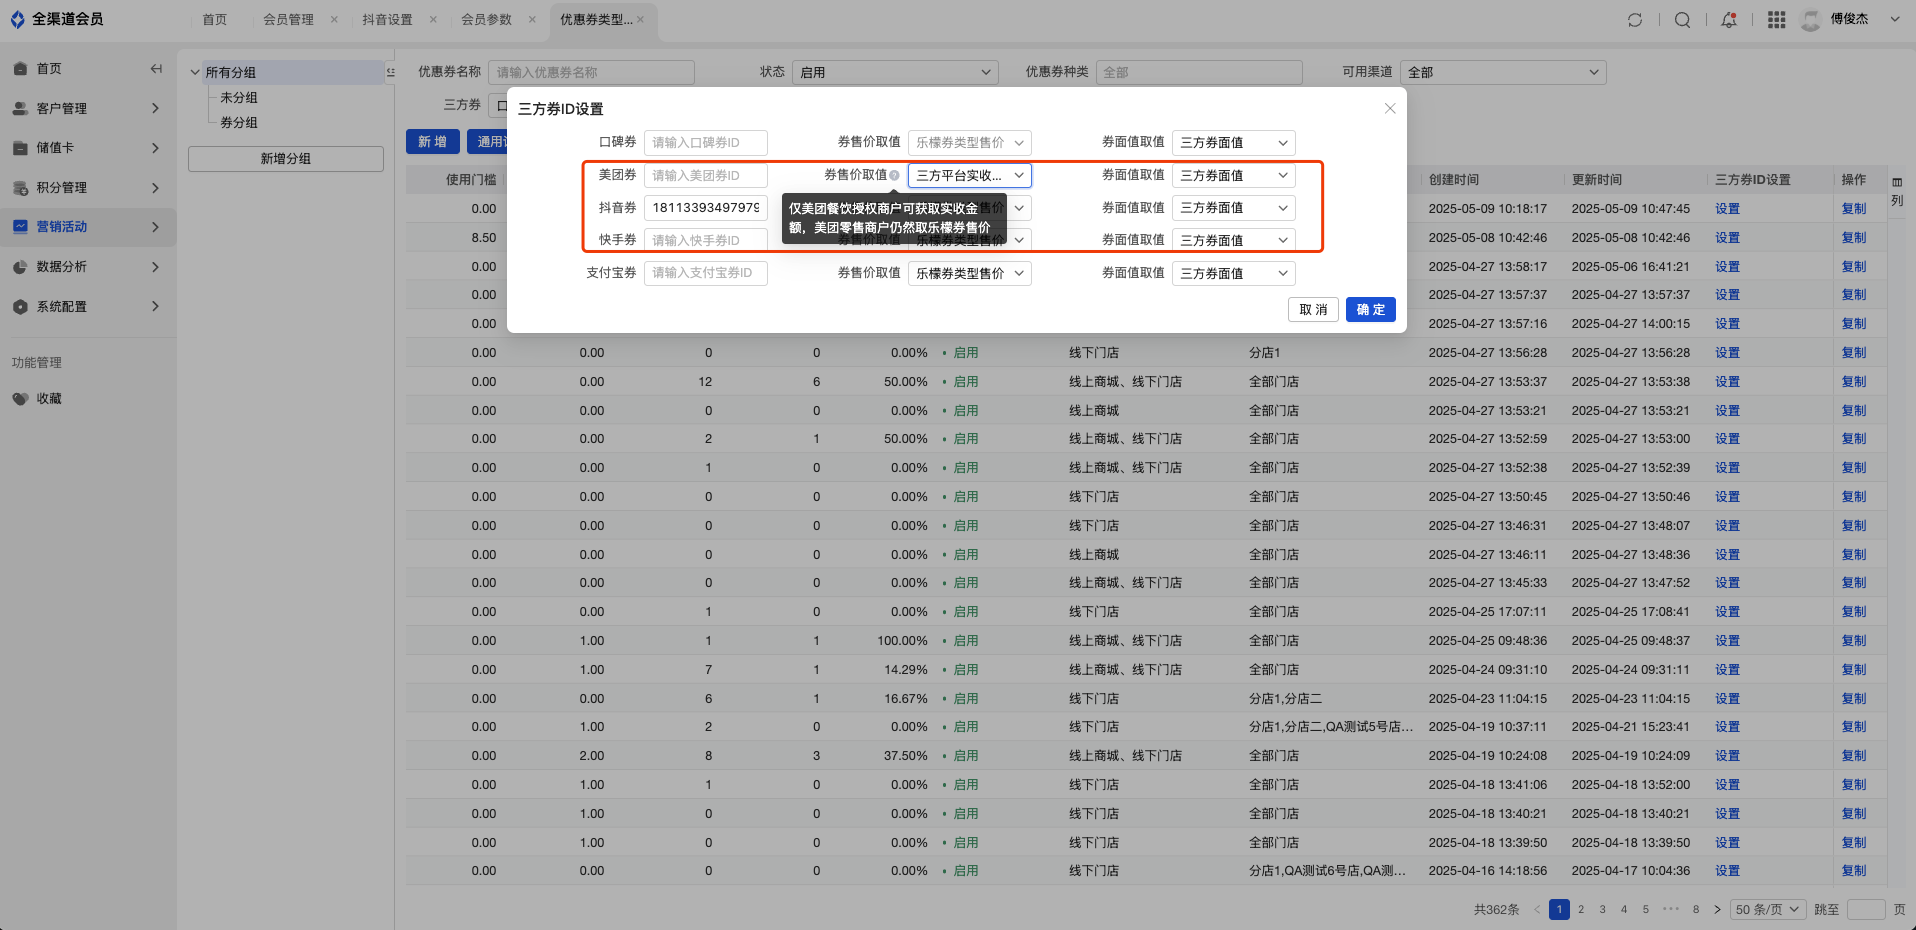1916x930 pixels.
Task: Click the 美团券 ID input field
Action: (706, 175)
